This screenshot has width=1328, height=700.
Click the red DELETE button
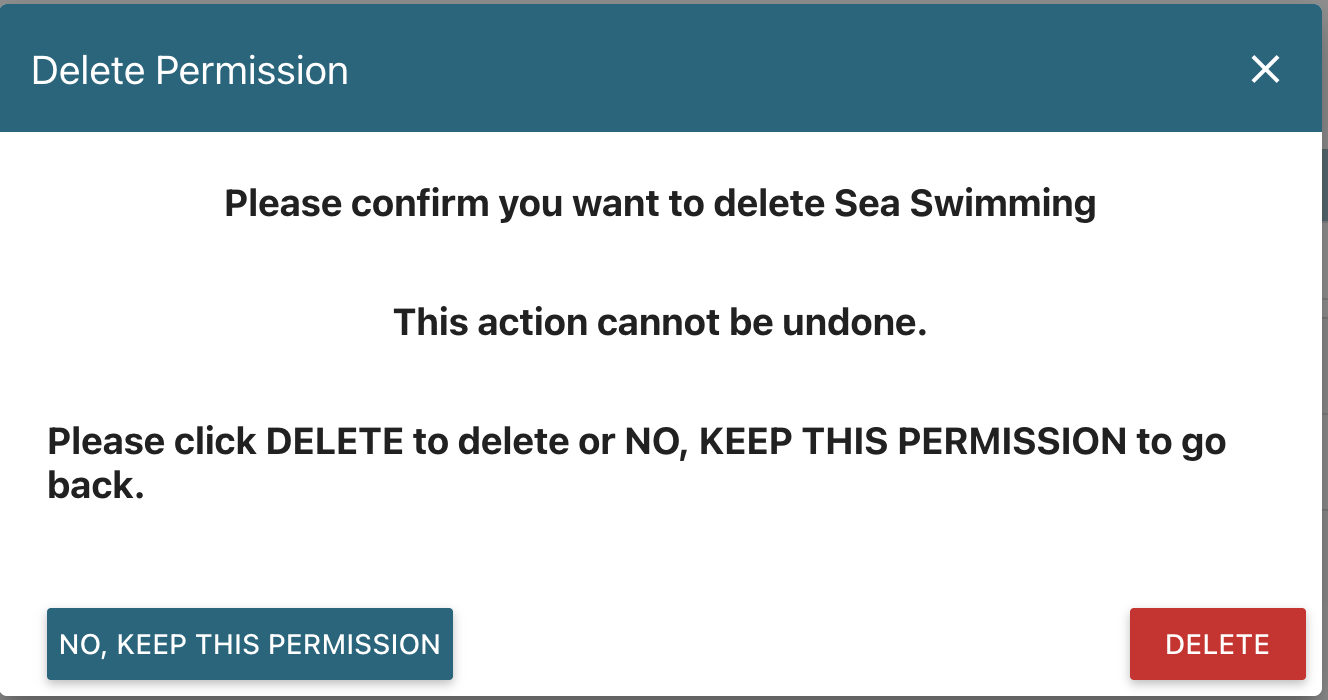point(1217,644)
